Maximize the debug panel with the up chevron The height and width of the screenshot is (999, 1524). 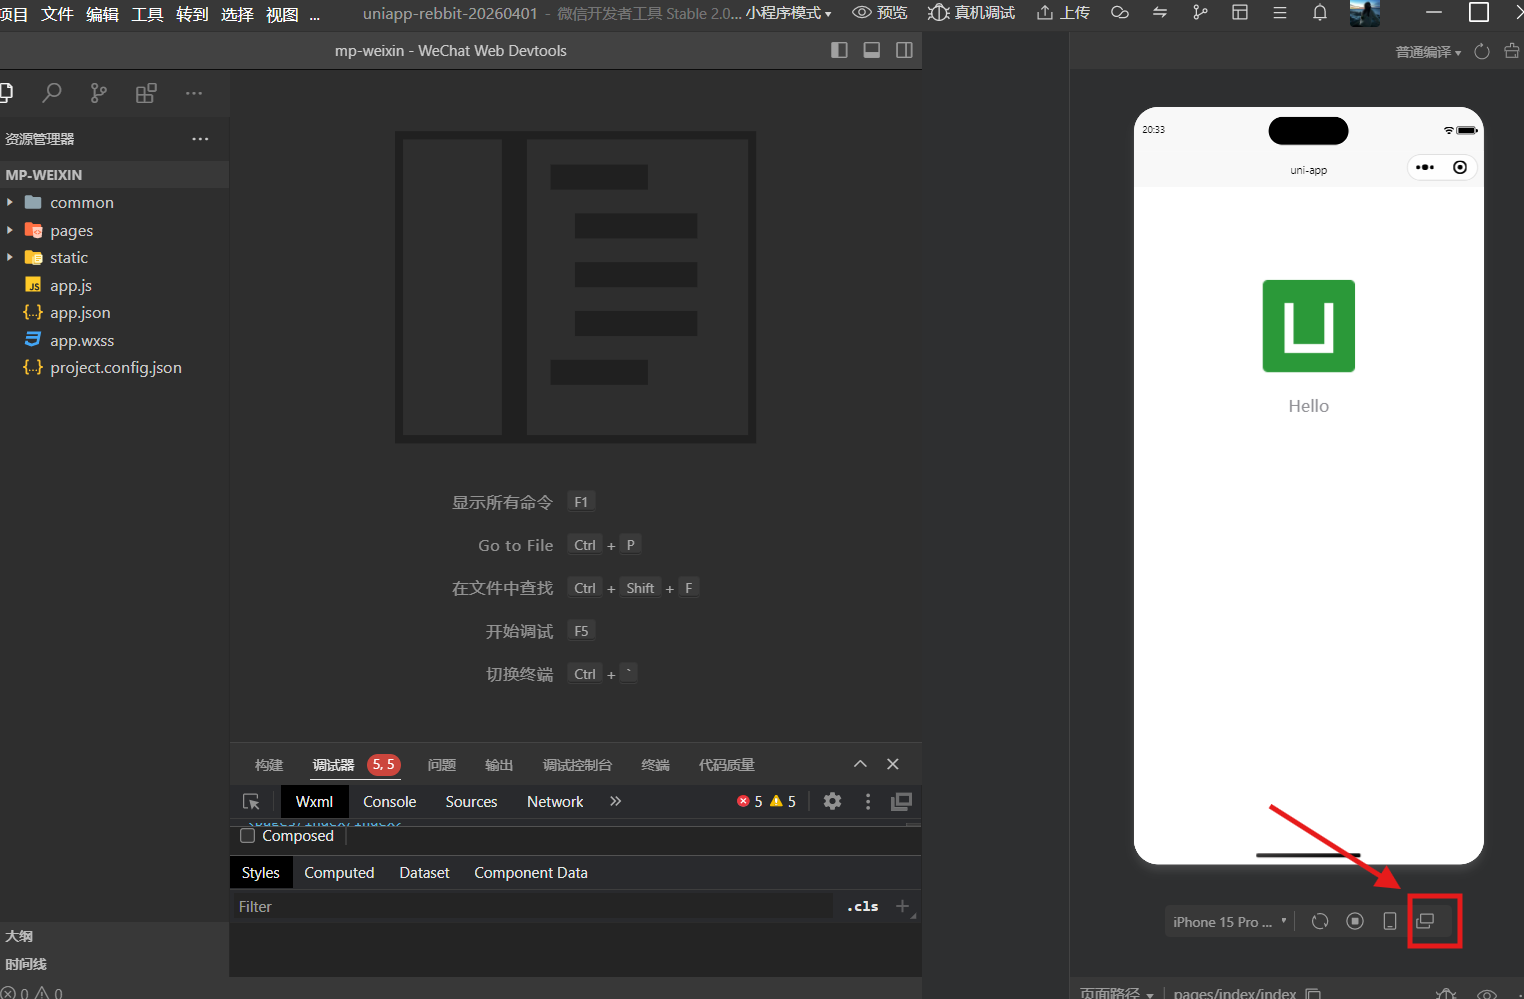coord(860,764)
